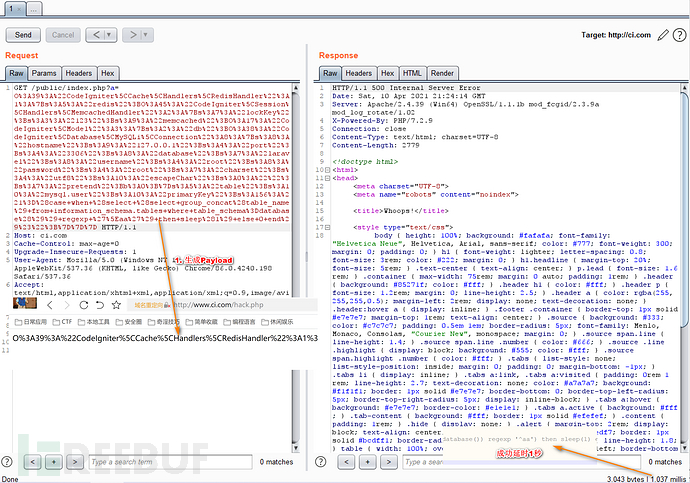690x483 pixels.
Task: Open the CTF bookmarks folder
Action: click(x=62, y=322)
